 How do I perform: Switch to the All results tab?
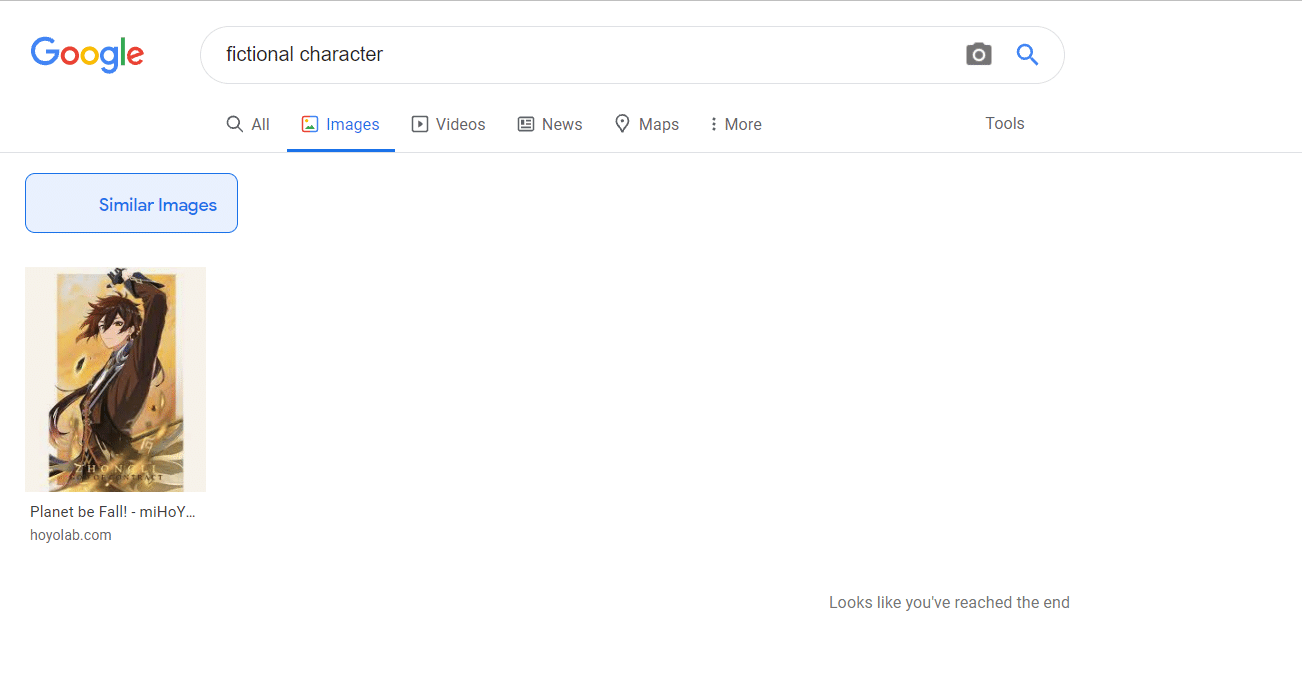260,124
